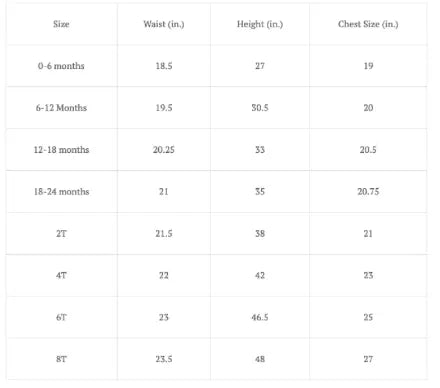Click the 4T size row label
The width and height of the screenshot is (440, 388).
click(61, 276)
